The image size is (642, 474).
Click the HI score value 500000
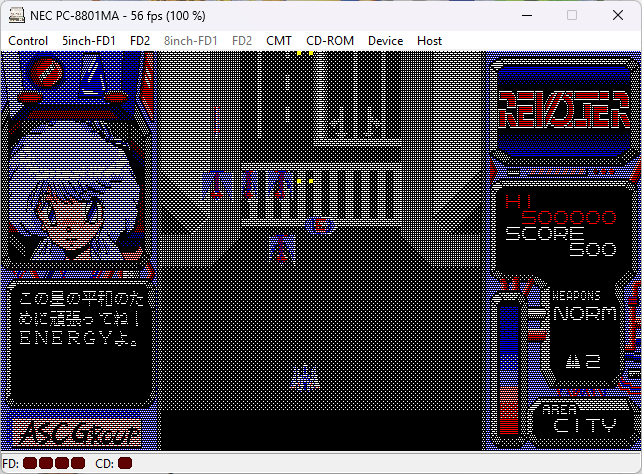pos(569,217)
